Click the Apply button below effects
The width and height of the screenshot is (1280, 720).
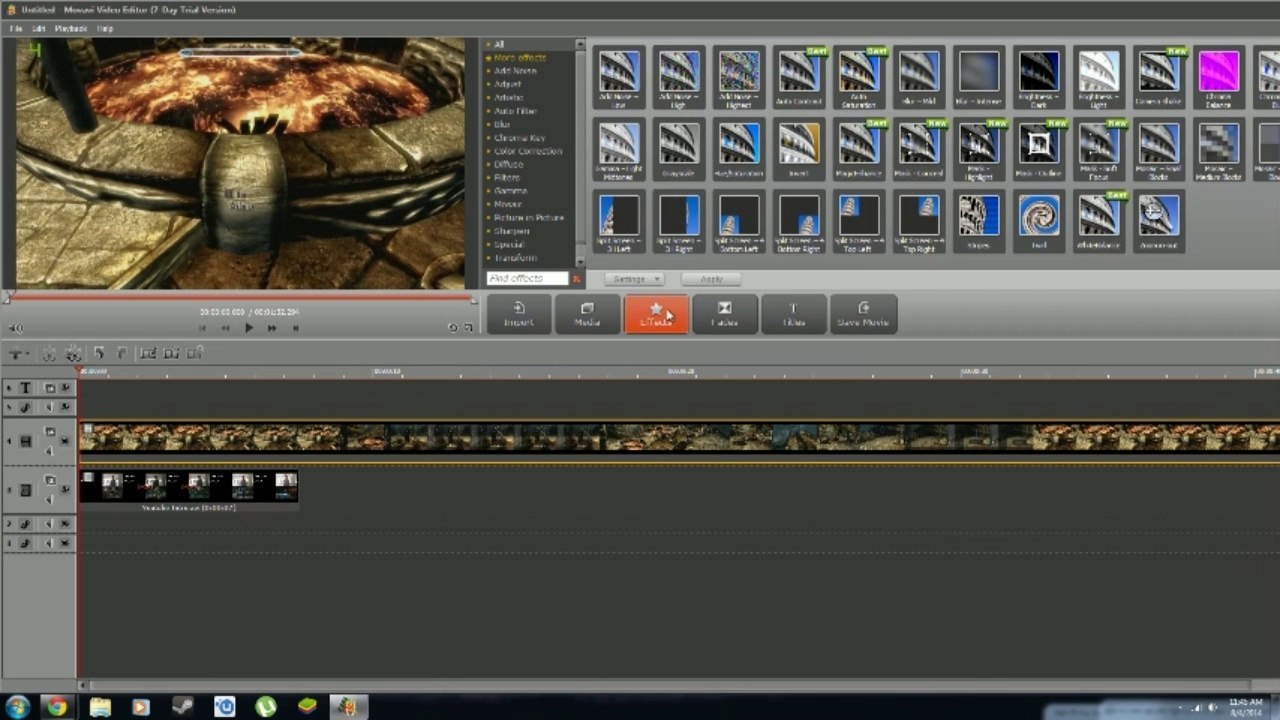(712, 279)
